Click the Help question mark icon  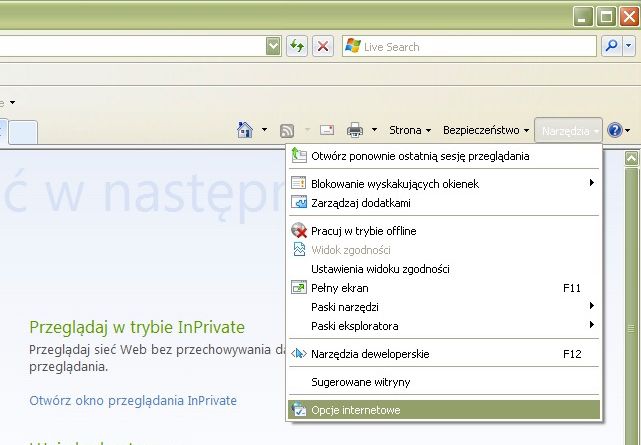pos(615,130)
